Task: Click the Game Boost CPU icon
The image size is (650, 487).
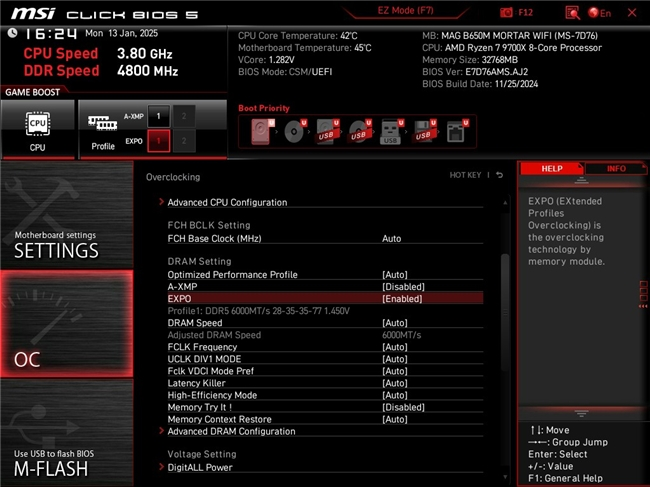Action: (x=38, y=129)
